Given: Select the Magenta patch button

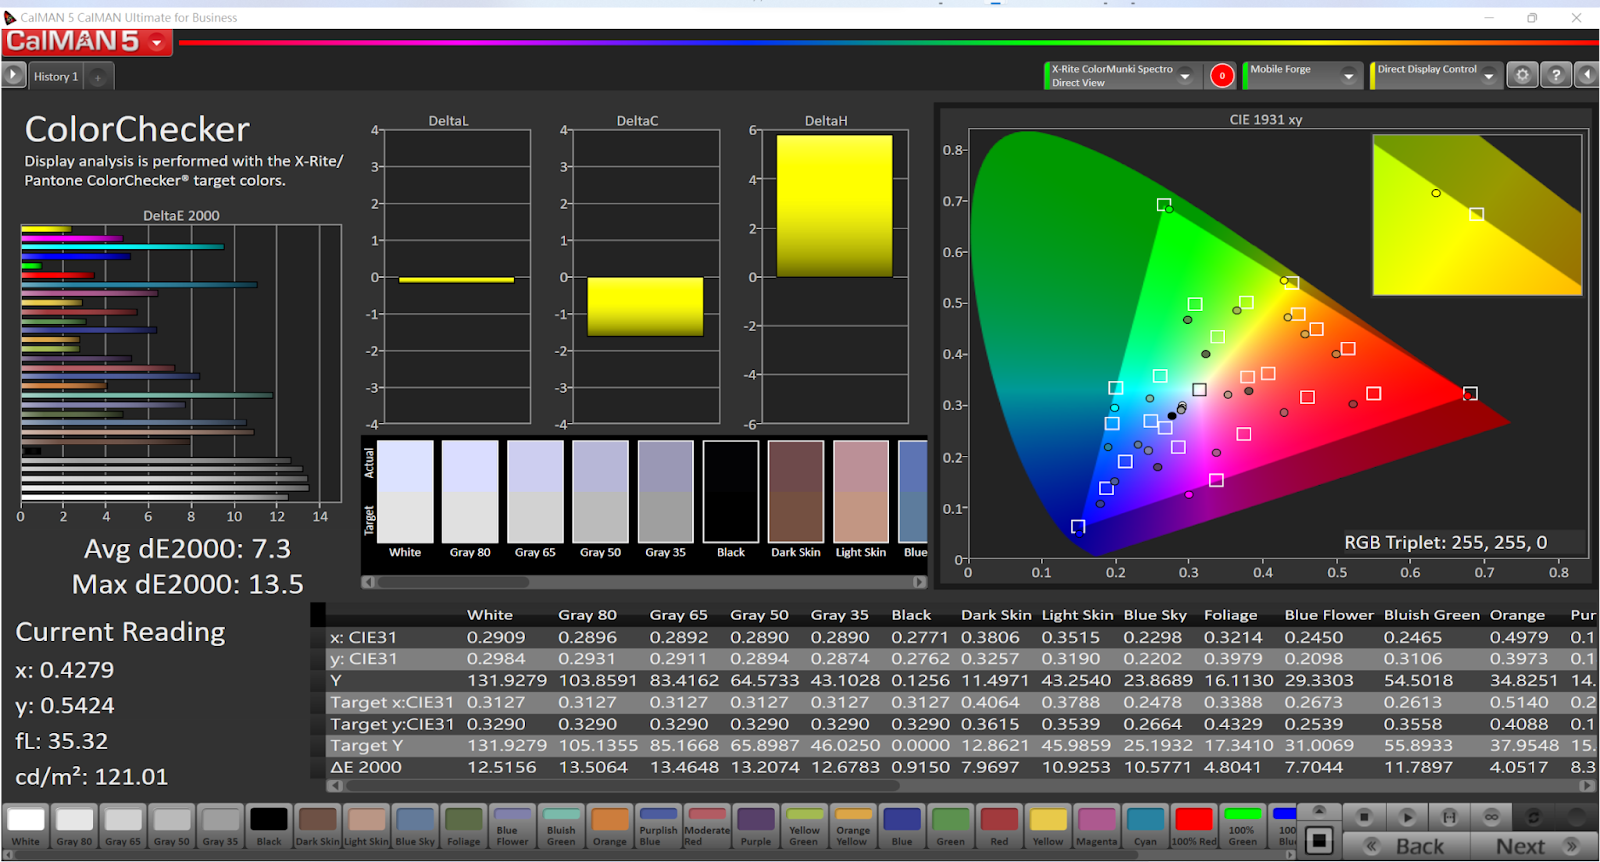Looking at the screenshot, I should click(x=1097, y=826).
